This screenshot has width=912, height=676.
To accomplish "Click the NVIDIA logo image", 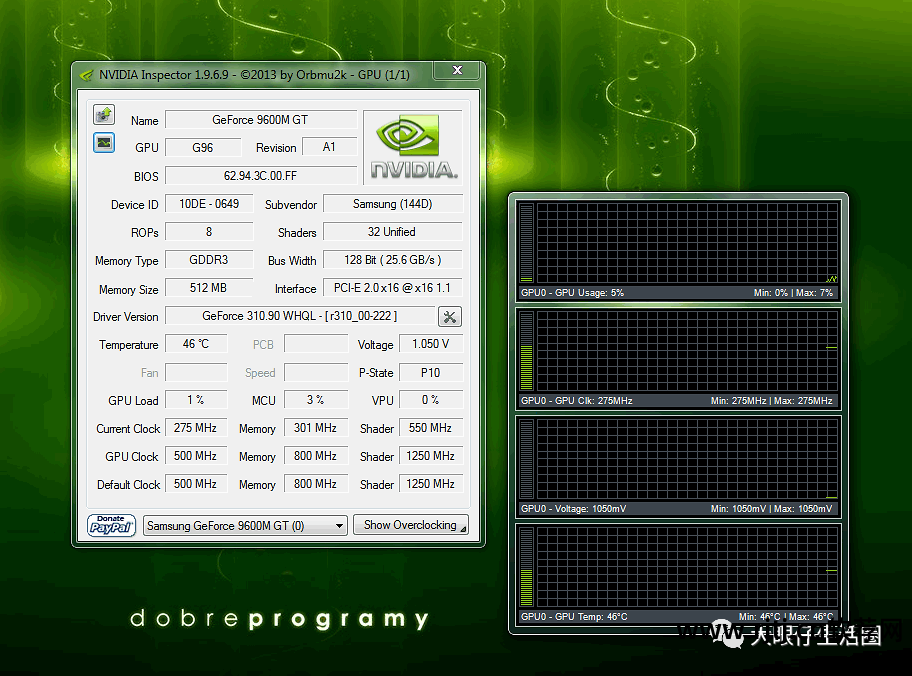I will coord(413,147).
